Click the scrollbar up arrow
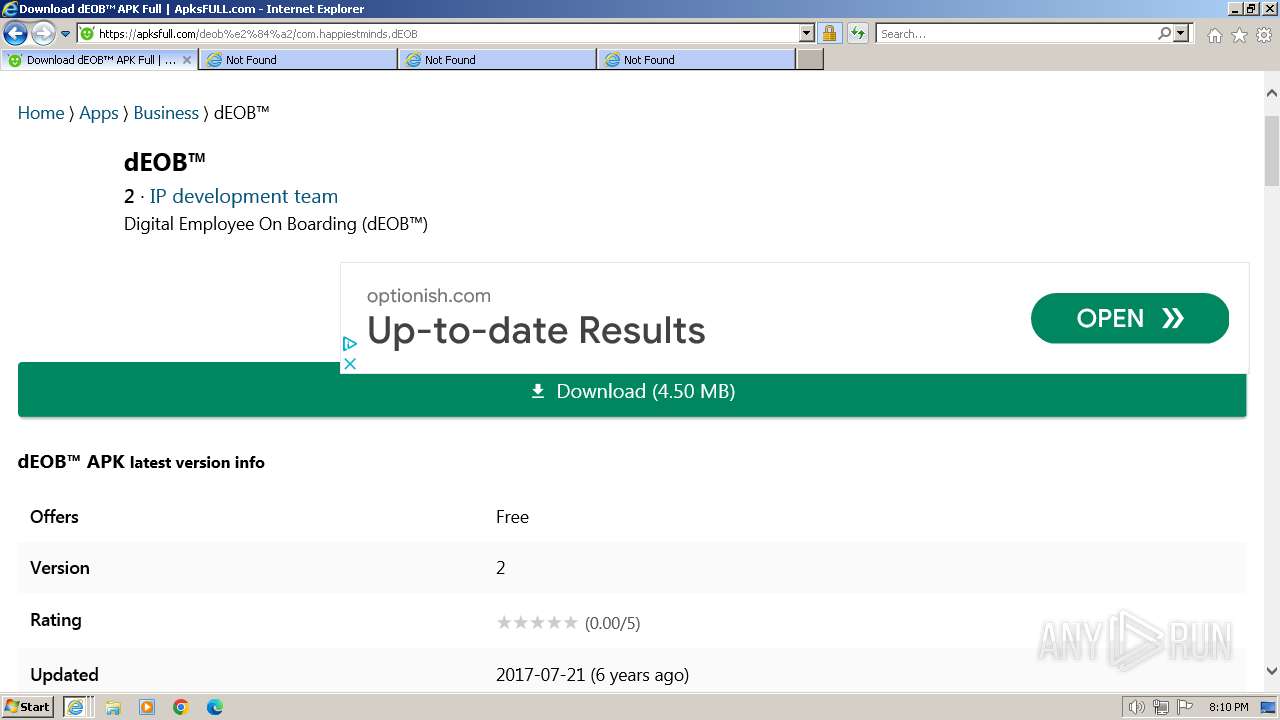The image size is (1280, 720). point(1272,93)
